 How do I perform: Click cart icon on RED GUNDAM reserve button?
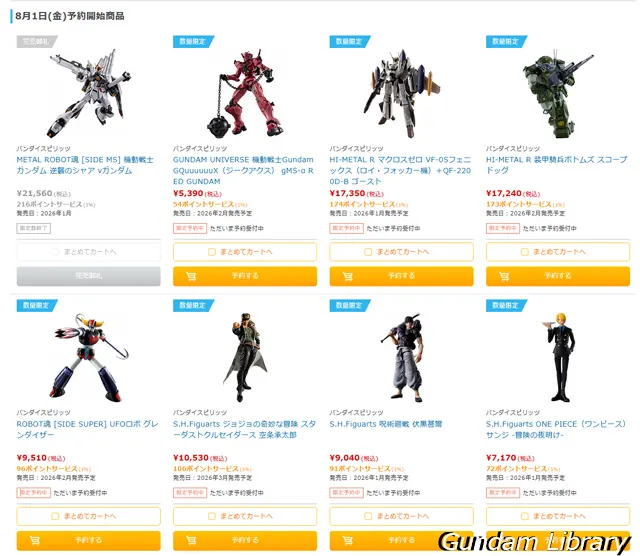191,277
